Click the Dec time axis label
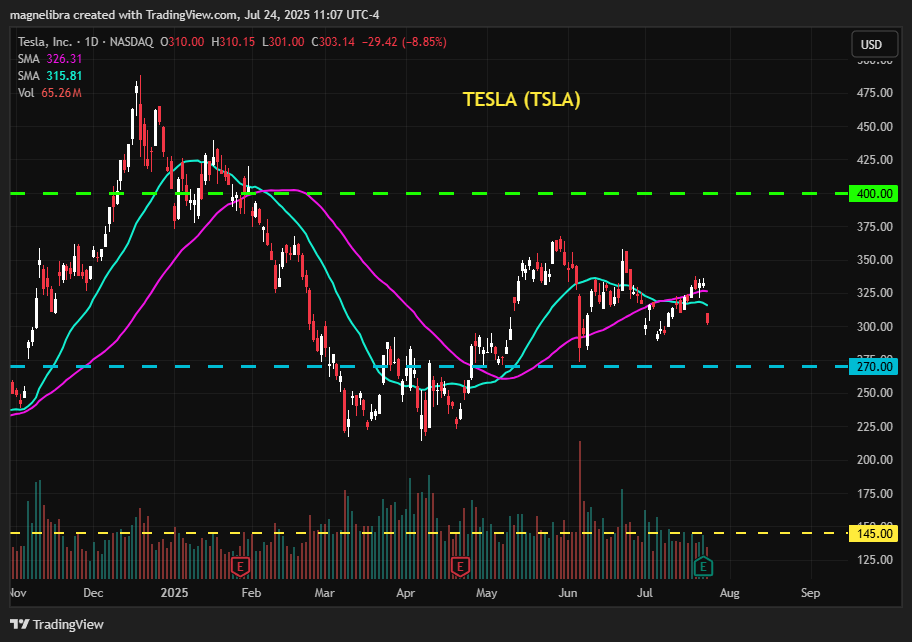 tap(93, 593)
